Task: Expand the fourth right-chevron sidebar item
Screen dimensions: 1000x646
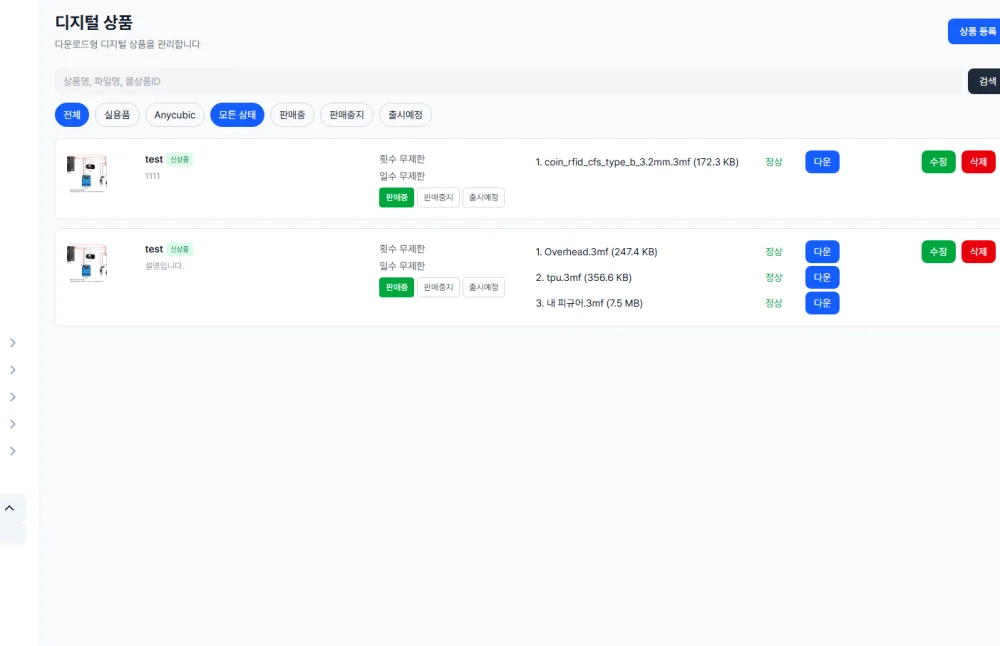Action: (13, 424)
